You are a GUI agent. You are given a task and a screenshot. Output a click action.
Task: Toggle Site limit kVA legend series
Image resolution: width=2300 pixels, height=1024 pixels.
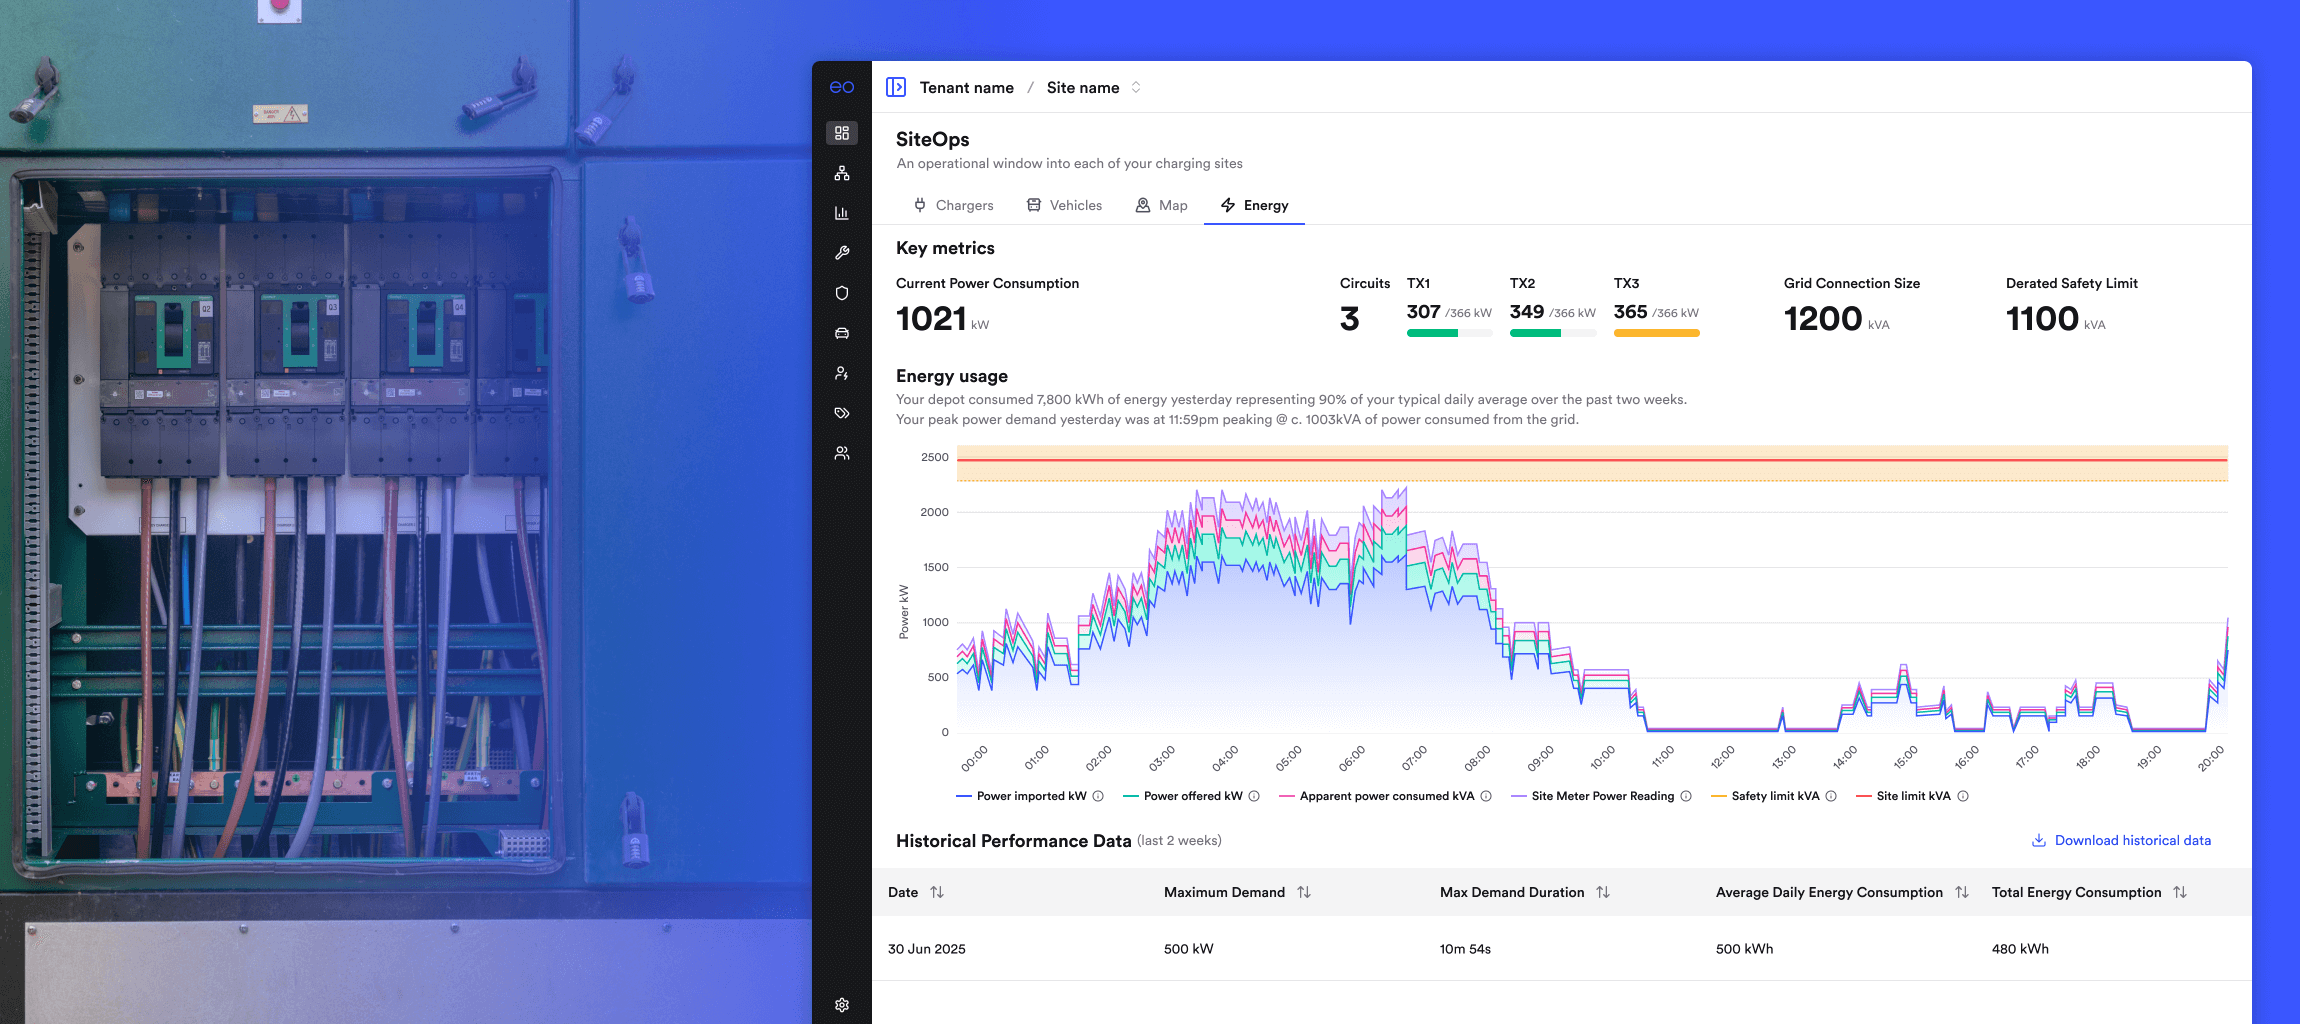tap(1912, 796)
